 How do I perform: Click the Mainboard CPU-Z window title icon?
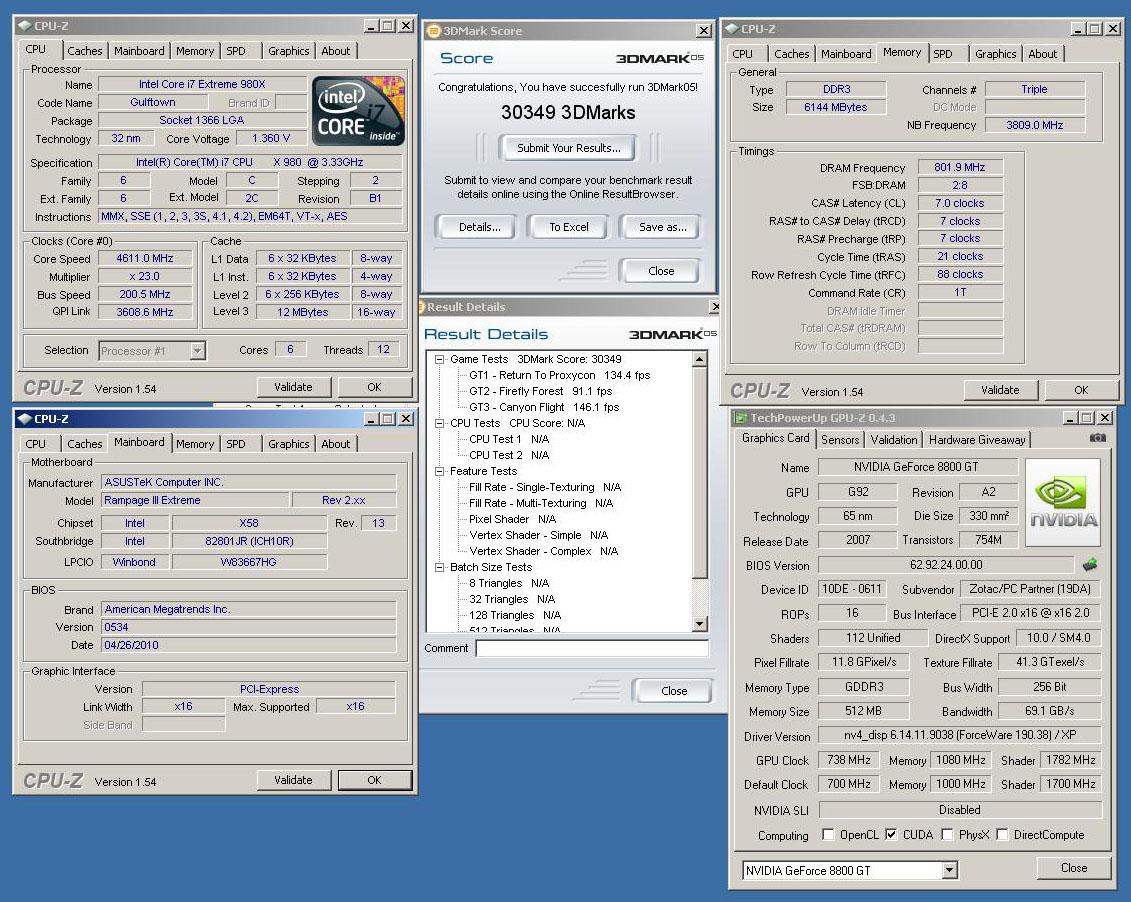24,419
